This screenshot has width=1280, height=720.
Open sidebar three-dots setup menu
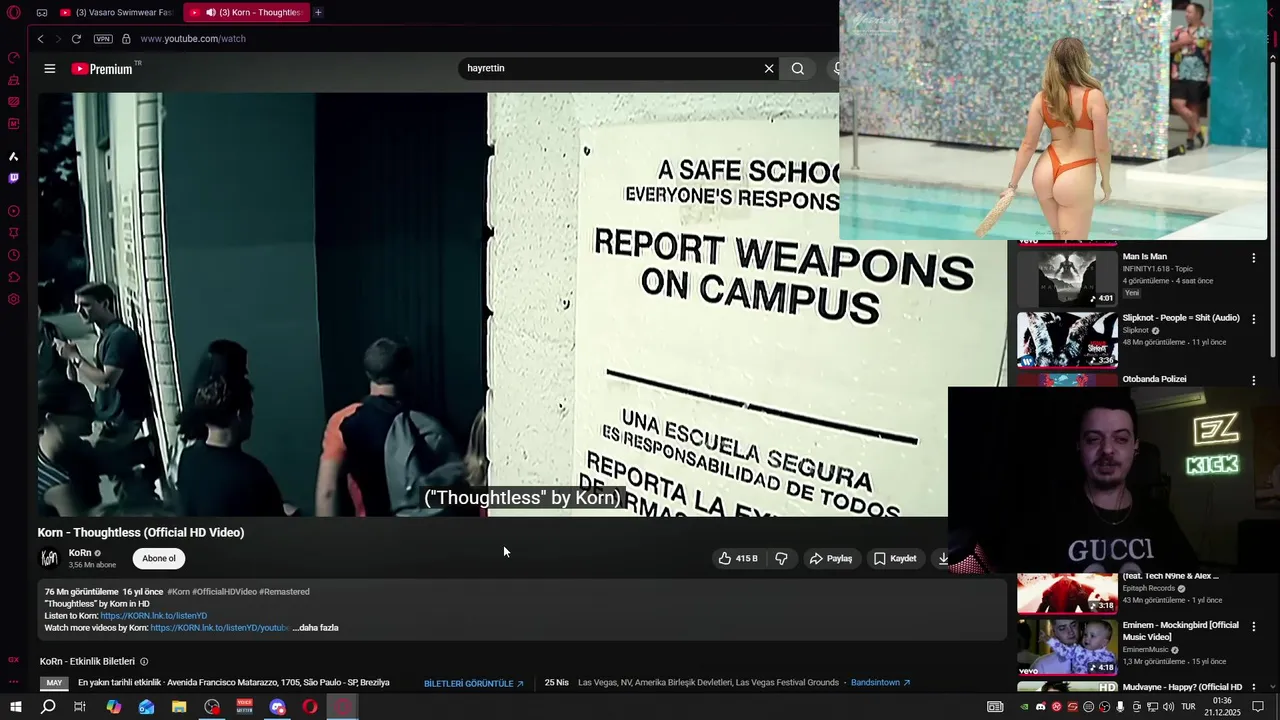tap(13, 682)
